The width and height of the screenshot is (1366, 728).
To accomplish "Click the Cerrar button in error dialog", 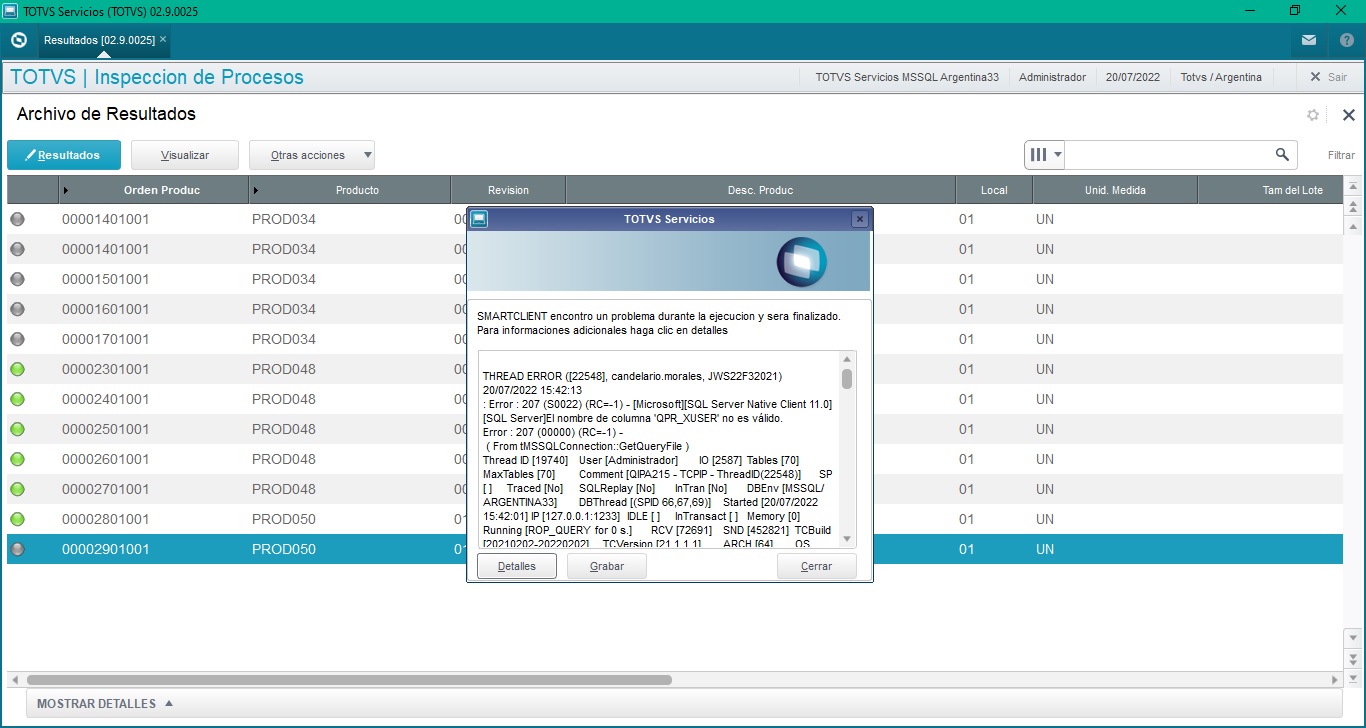I will coord(817,566).
